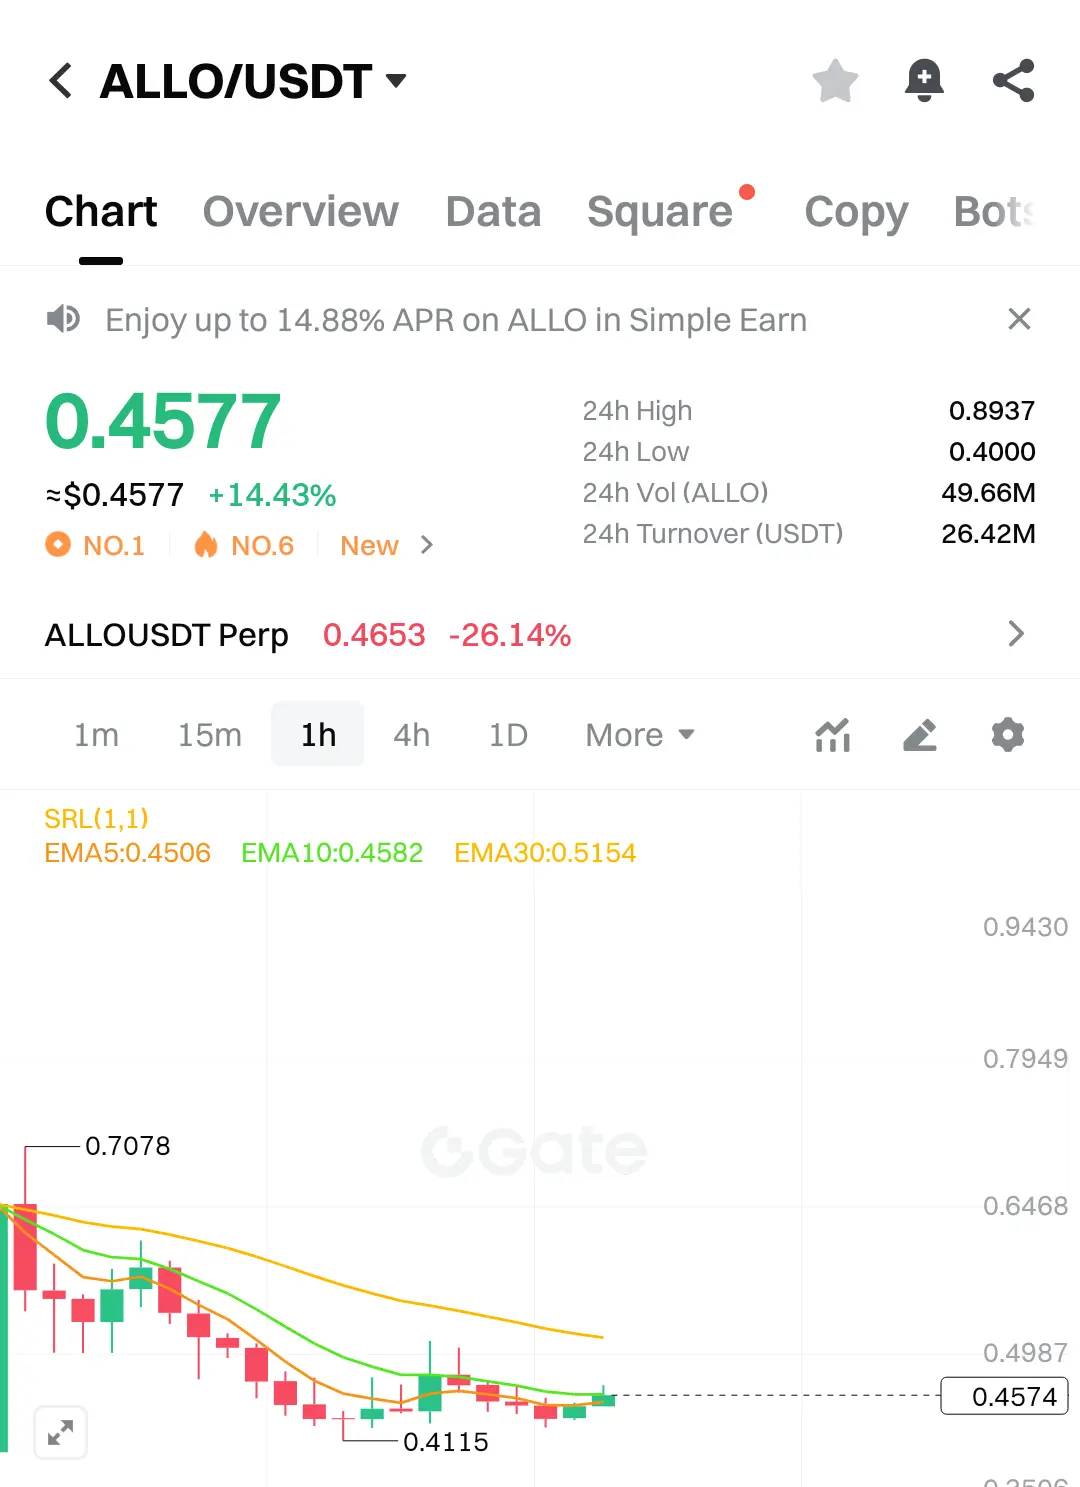Viewport: 1080px width, 1487px height.
Task: Select the 4h timeframe
Action: pos(411,735)
